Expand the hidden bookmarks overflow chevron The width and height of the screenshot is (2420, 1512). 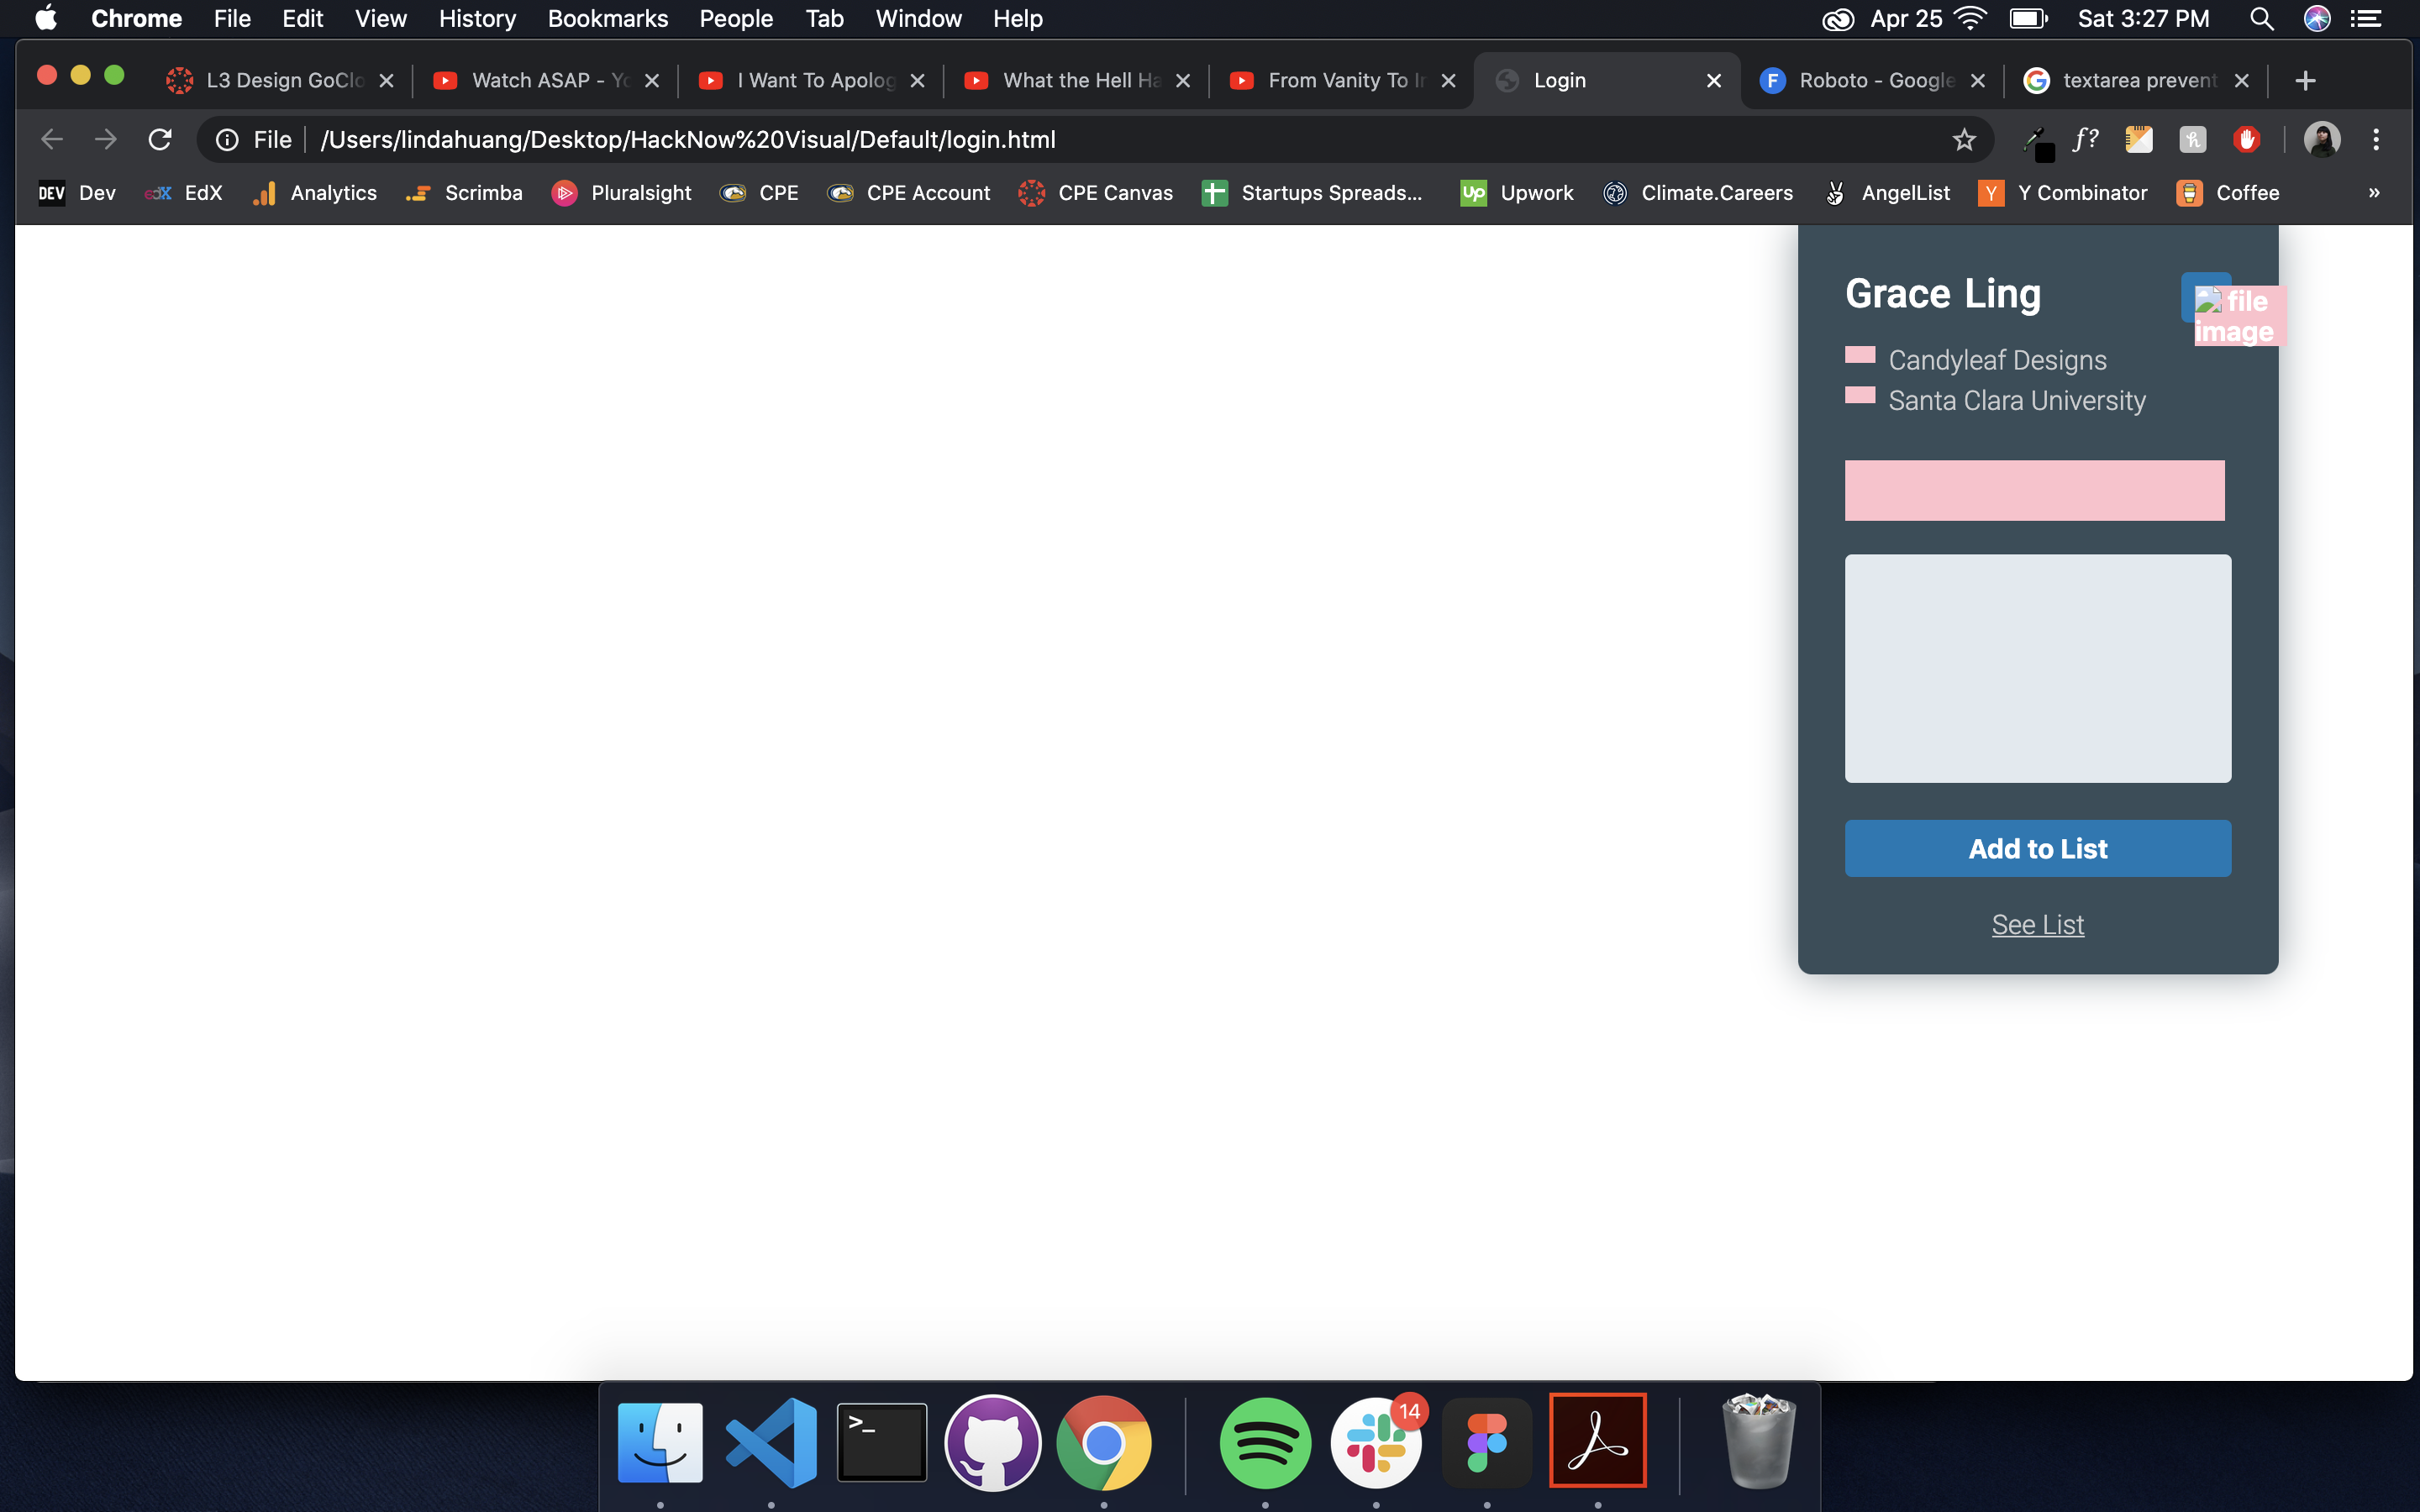tap(2374, 193)
